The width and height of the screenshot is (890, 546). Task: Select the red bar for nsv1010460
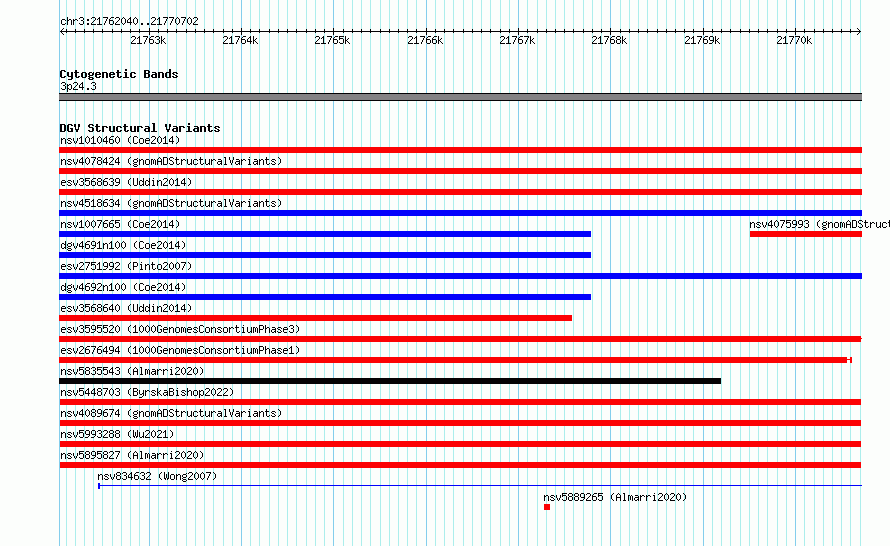(x=460, y=150)
